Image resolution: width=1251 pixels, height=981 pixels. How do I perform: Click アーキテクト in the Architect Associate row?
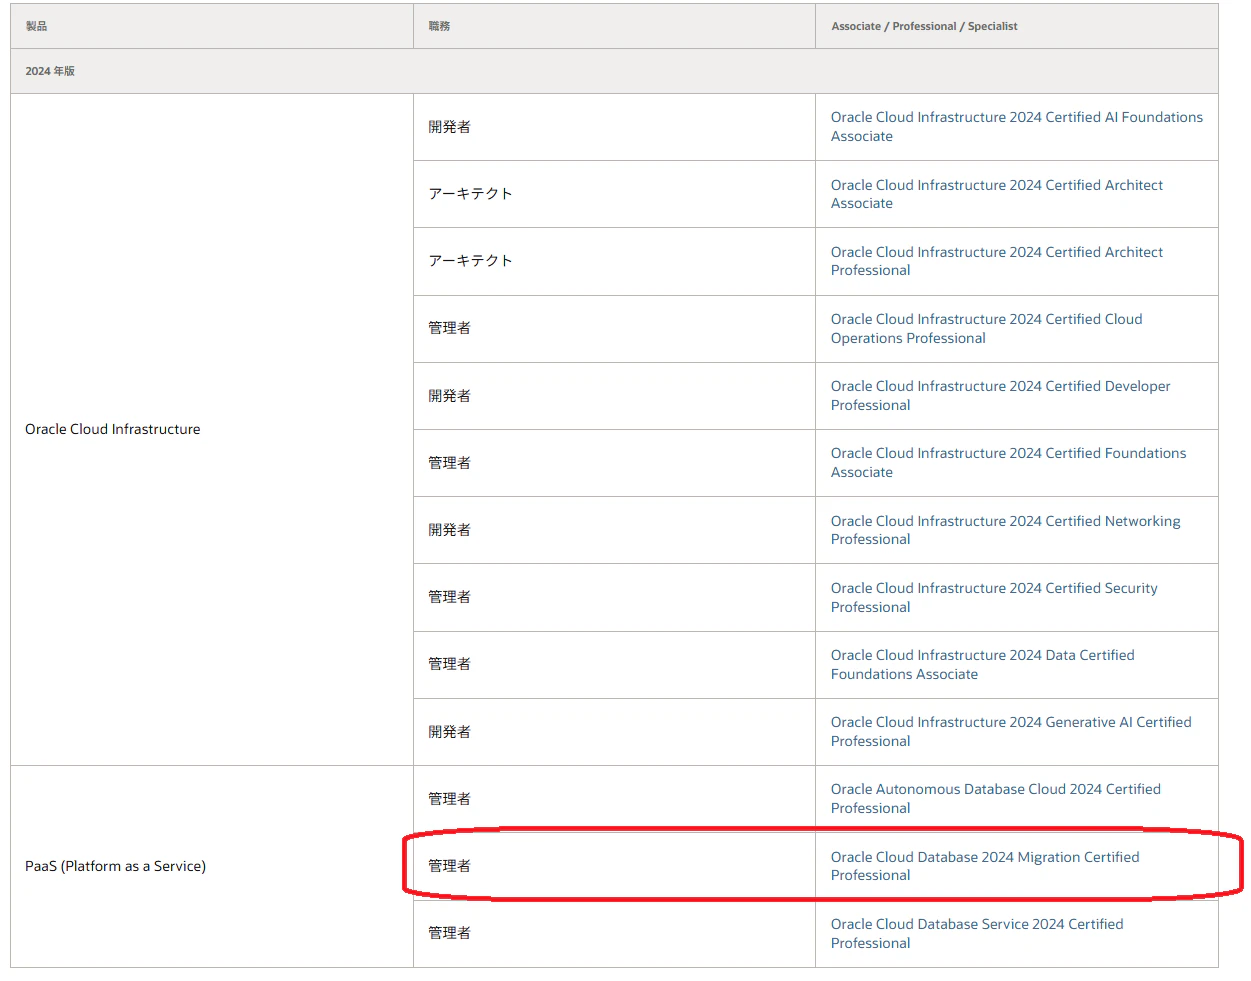pos(470,194)
